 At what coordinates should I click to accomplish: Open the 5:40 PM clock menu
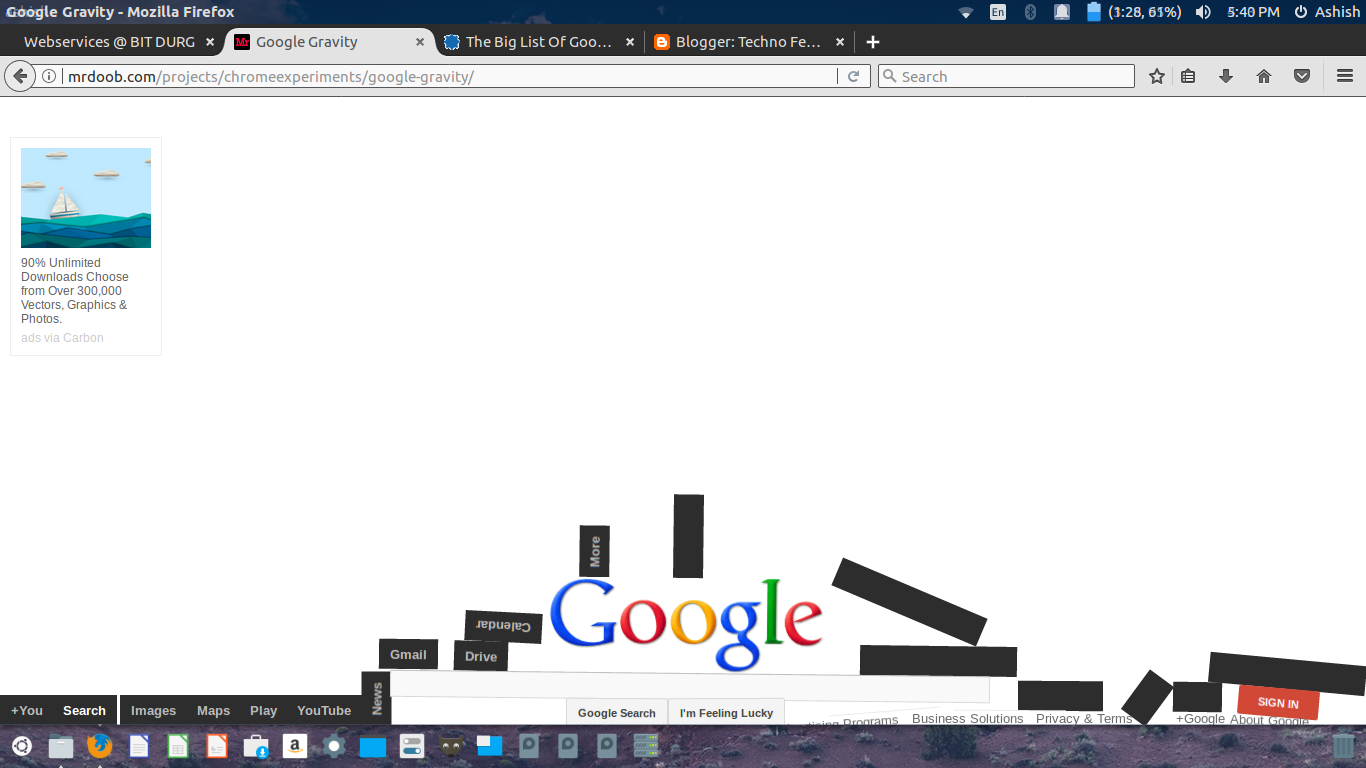coord(1253,12)
